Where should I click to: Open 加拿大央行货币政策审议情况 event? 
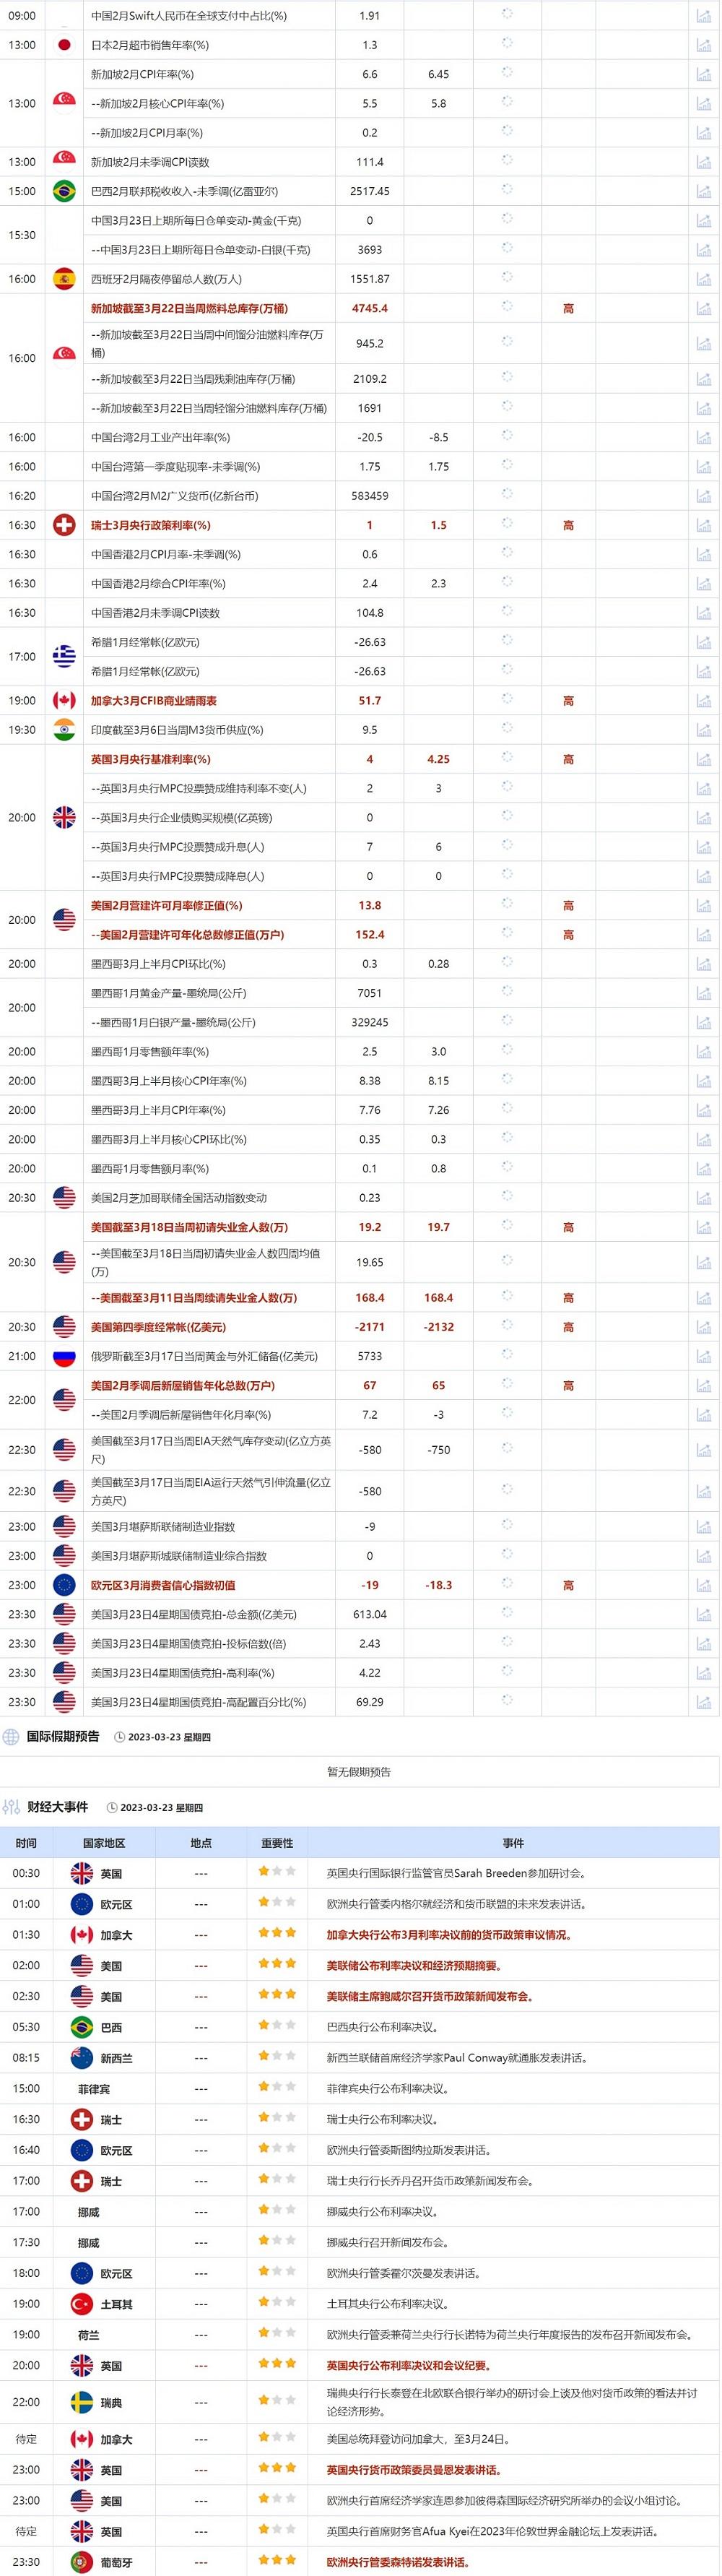coord(450,1935)
